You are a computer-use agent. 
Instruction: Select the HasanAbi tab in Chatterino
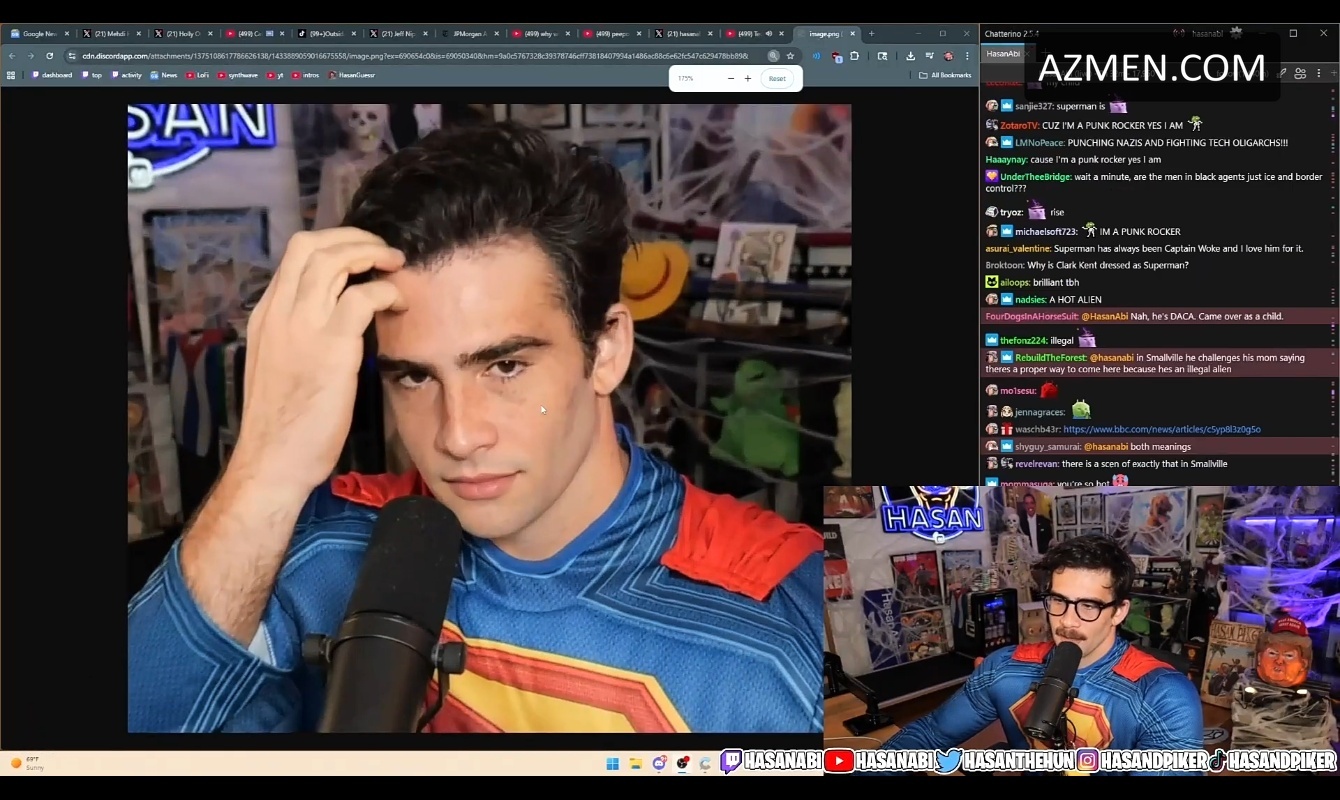[x=1003, y=53]
